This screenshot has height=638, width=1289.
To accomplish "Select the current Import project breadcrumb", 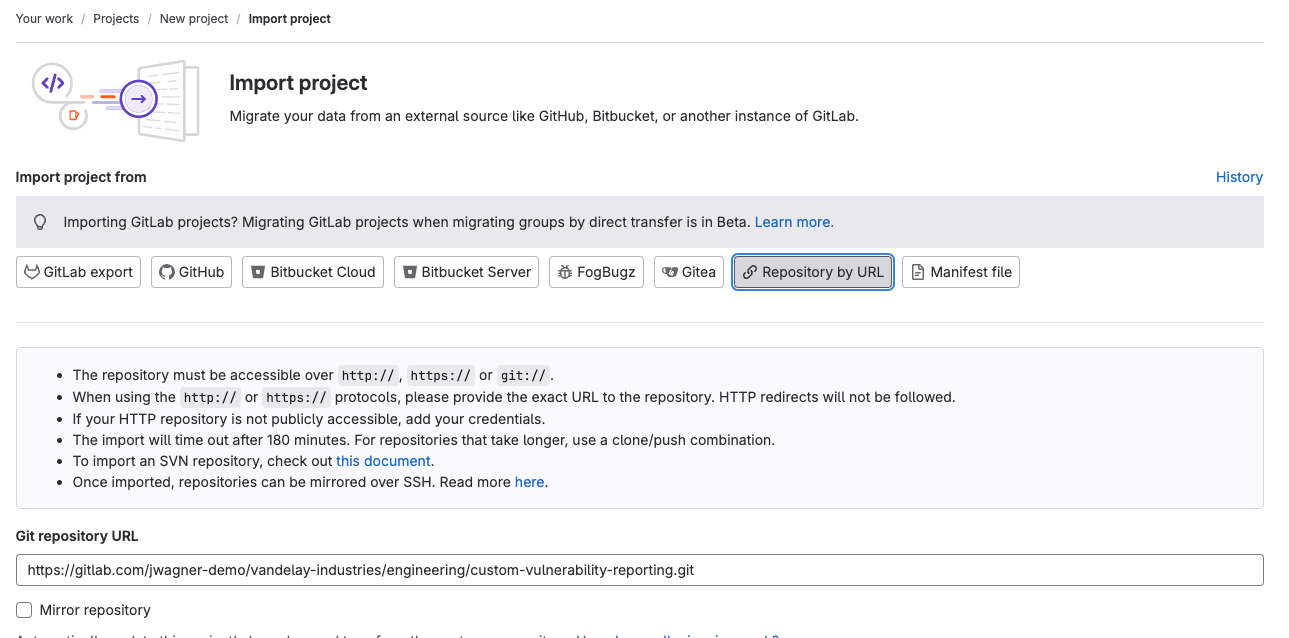I will tap(289, 19).
